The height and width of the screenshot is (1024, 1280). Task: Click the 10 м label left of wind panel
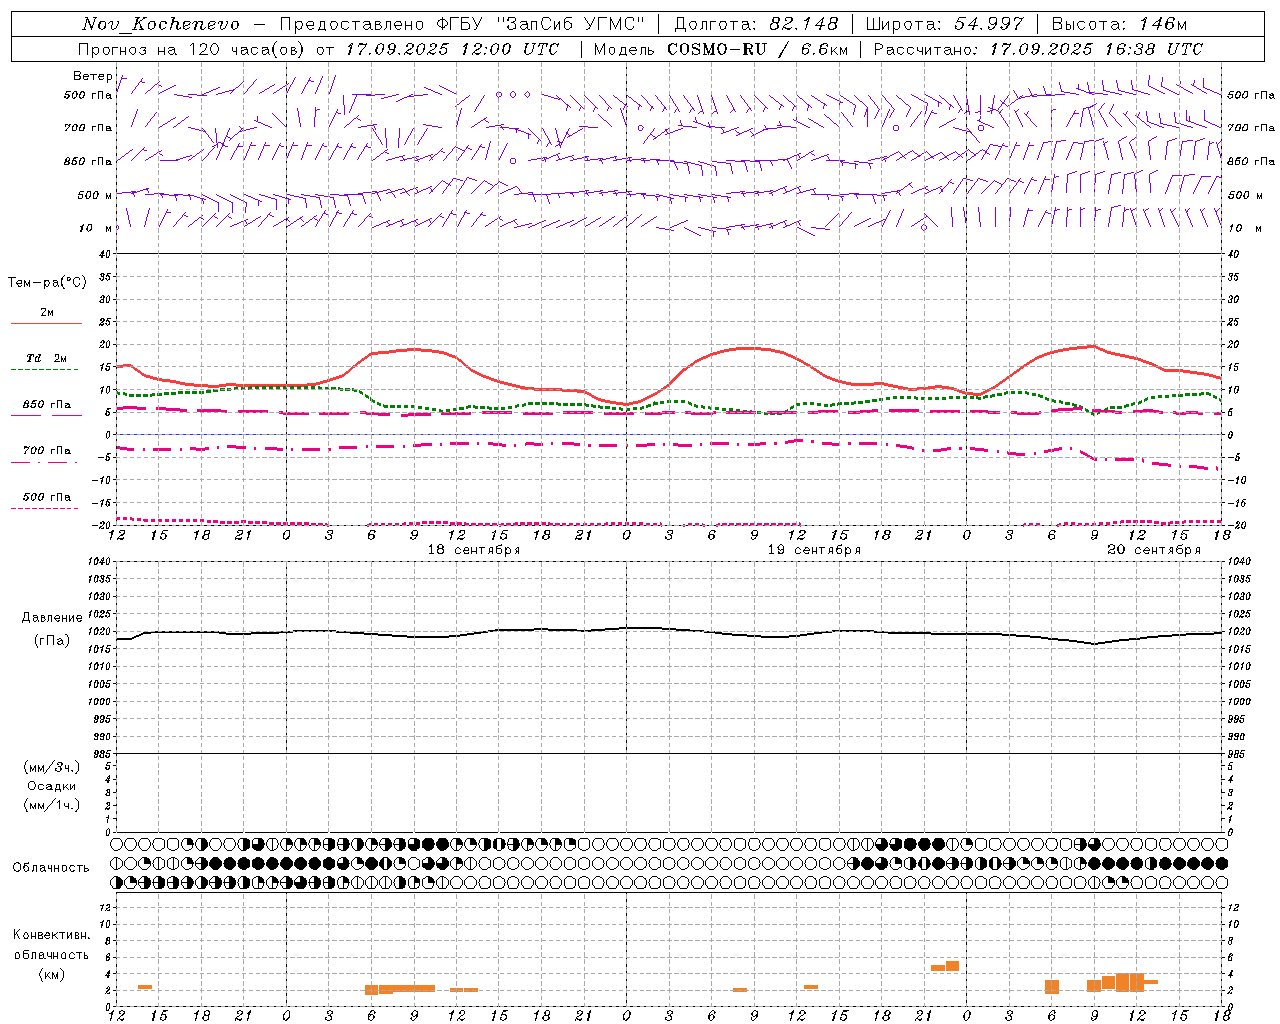point(97,228)
